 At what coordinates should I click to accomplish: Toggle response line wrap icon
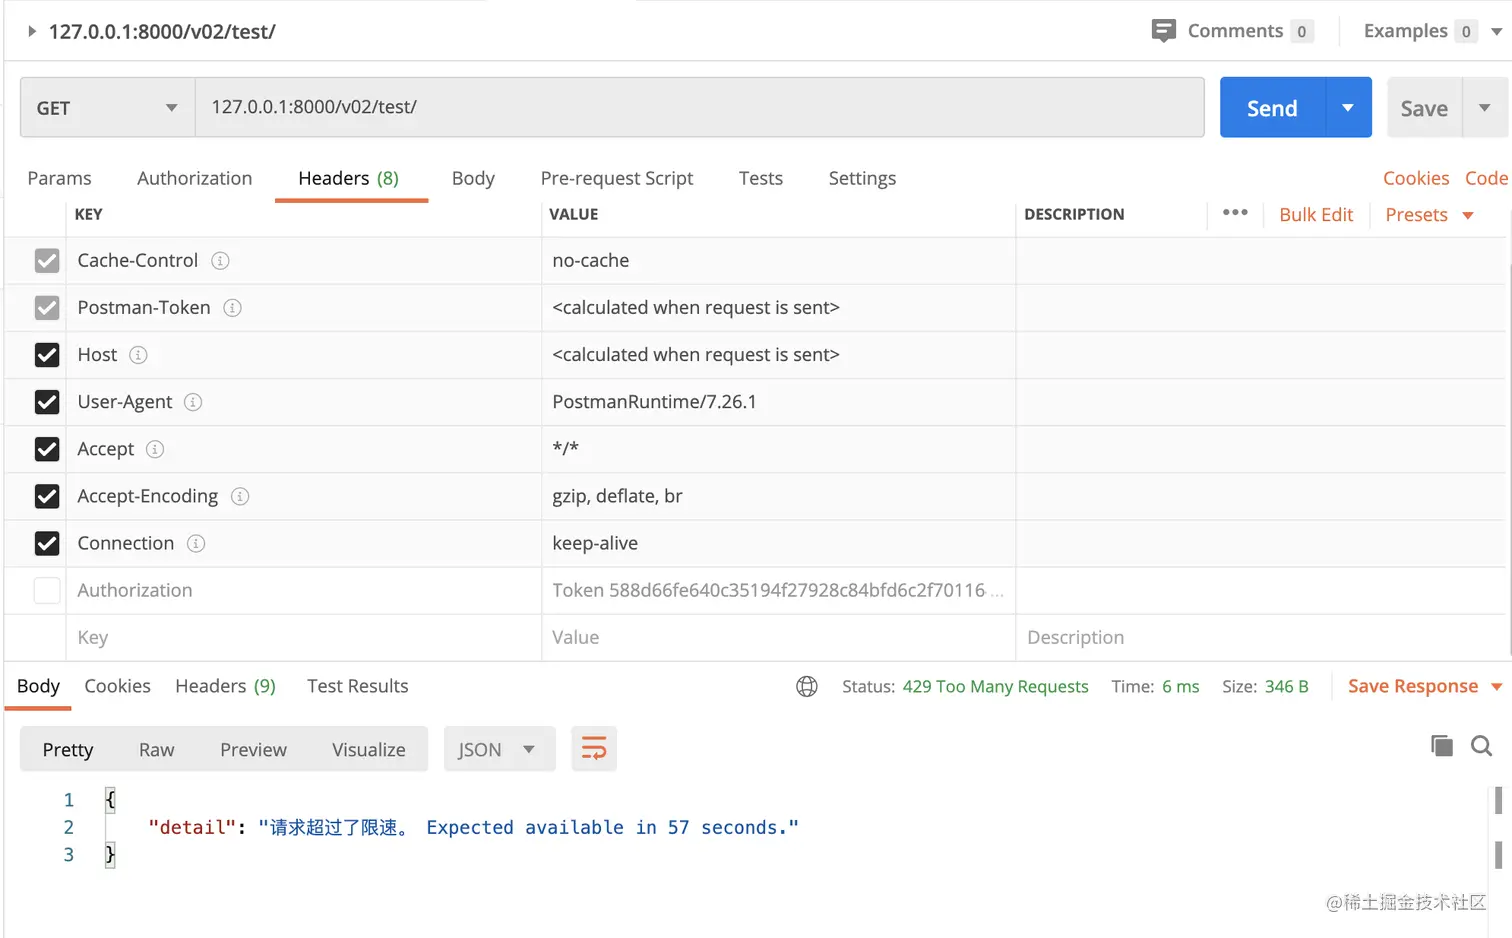594,749
